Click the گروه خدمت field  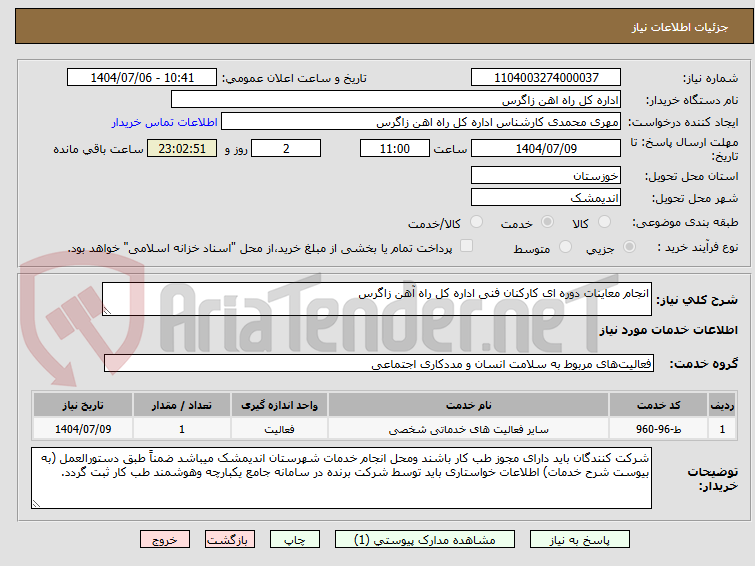pyautogui.click(x=379, y=364)
